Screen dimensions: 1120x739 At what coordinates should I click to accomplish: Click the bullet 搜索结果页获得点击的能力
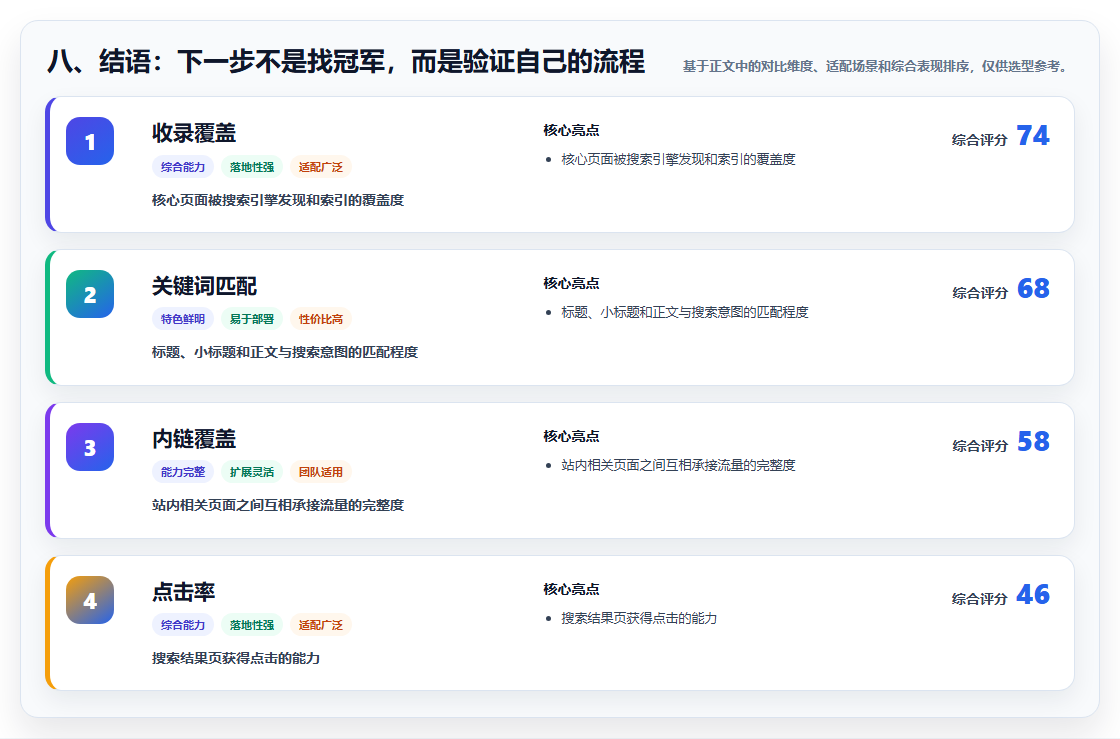[639, 618]
